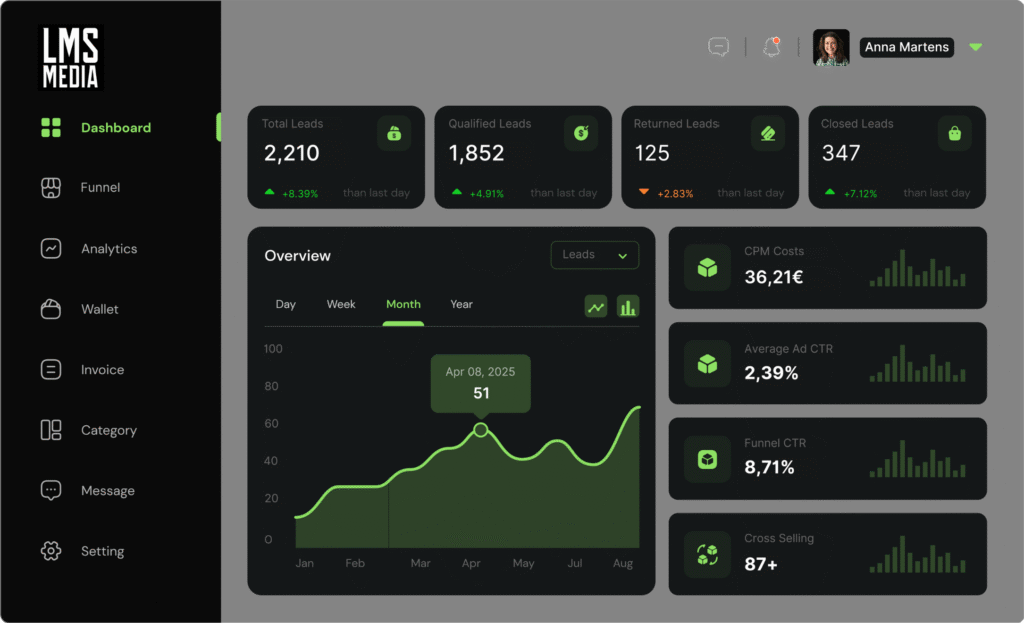Open the Leads dropdown in Overview

pyautogui.click(x=595, y=255)
